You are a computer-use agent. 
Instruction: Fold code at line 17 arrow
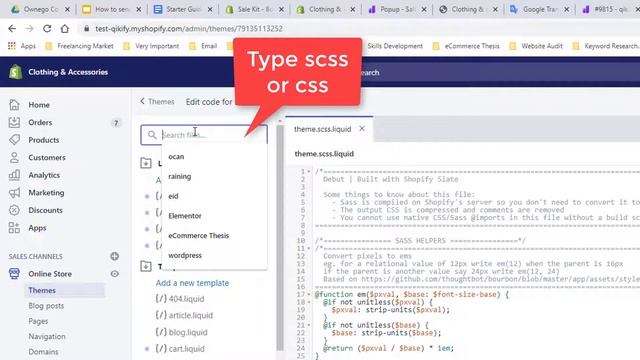309,294
